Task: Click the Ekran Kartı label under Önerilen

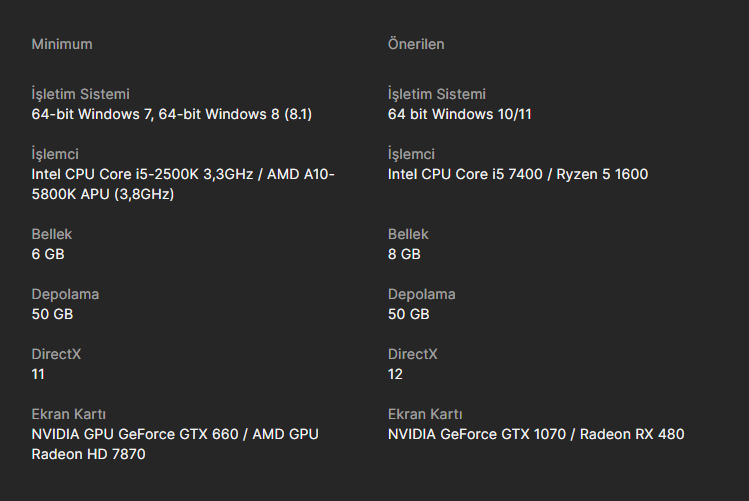Action: [425, 414]
